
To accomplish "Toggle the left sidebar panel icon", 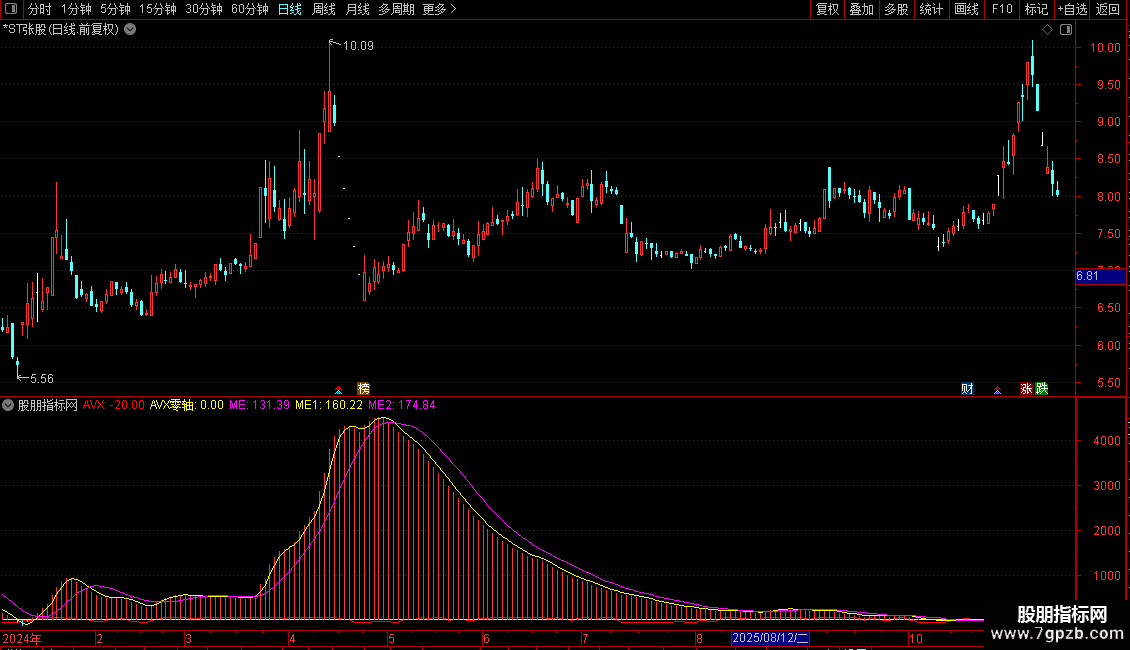I will tap(10, 9).
